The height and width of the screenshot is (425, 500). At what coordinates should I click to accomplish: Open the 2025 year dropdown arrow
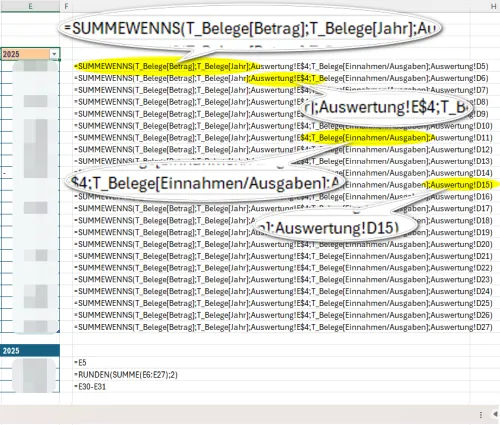[54, 54]
